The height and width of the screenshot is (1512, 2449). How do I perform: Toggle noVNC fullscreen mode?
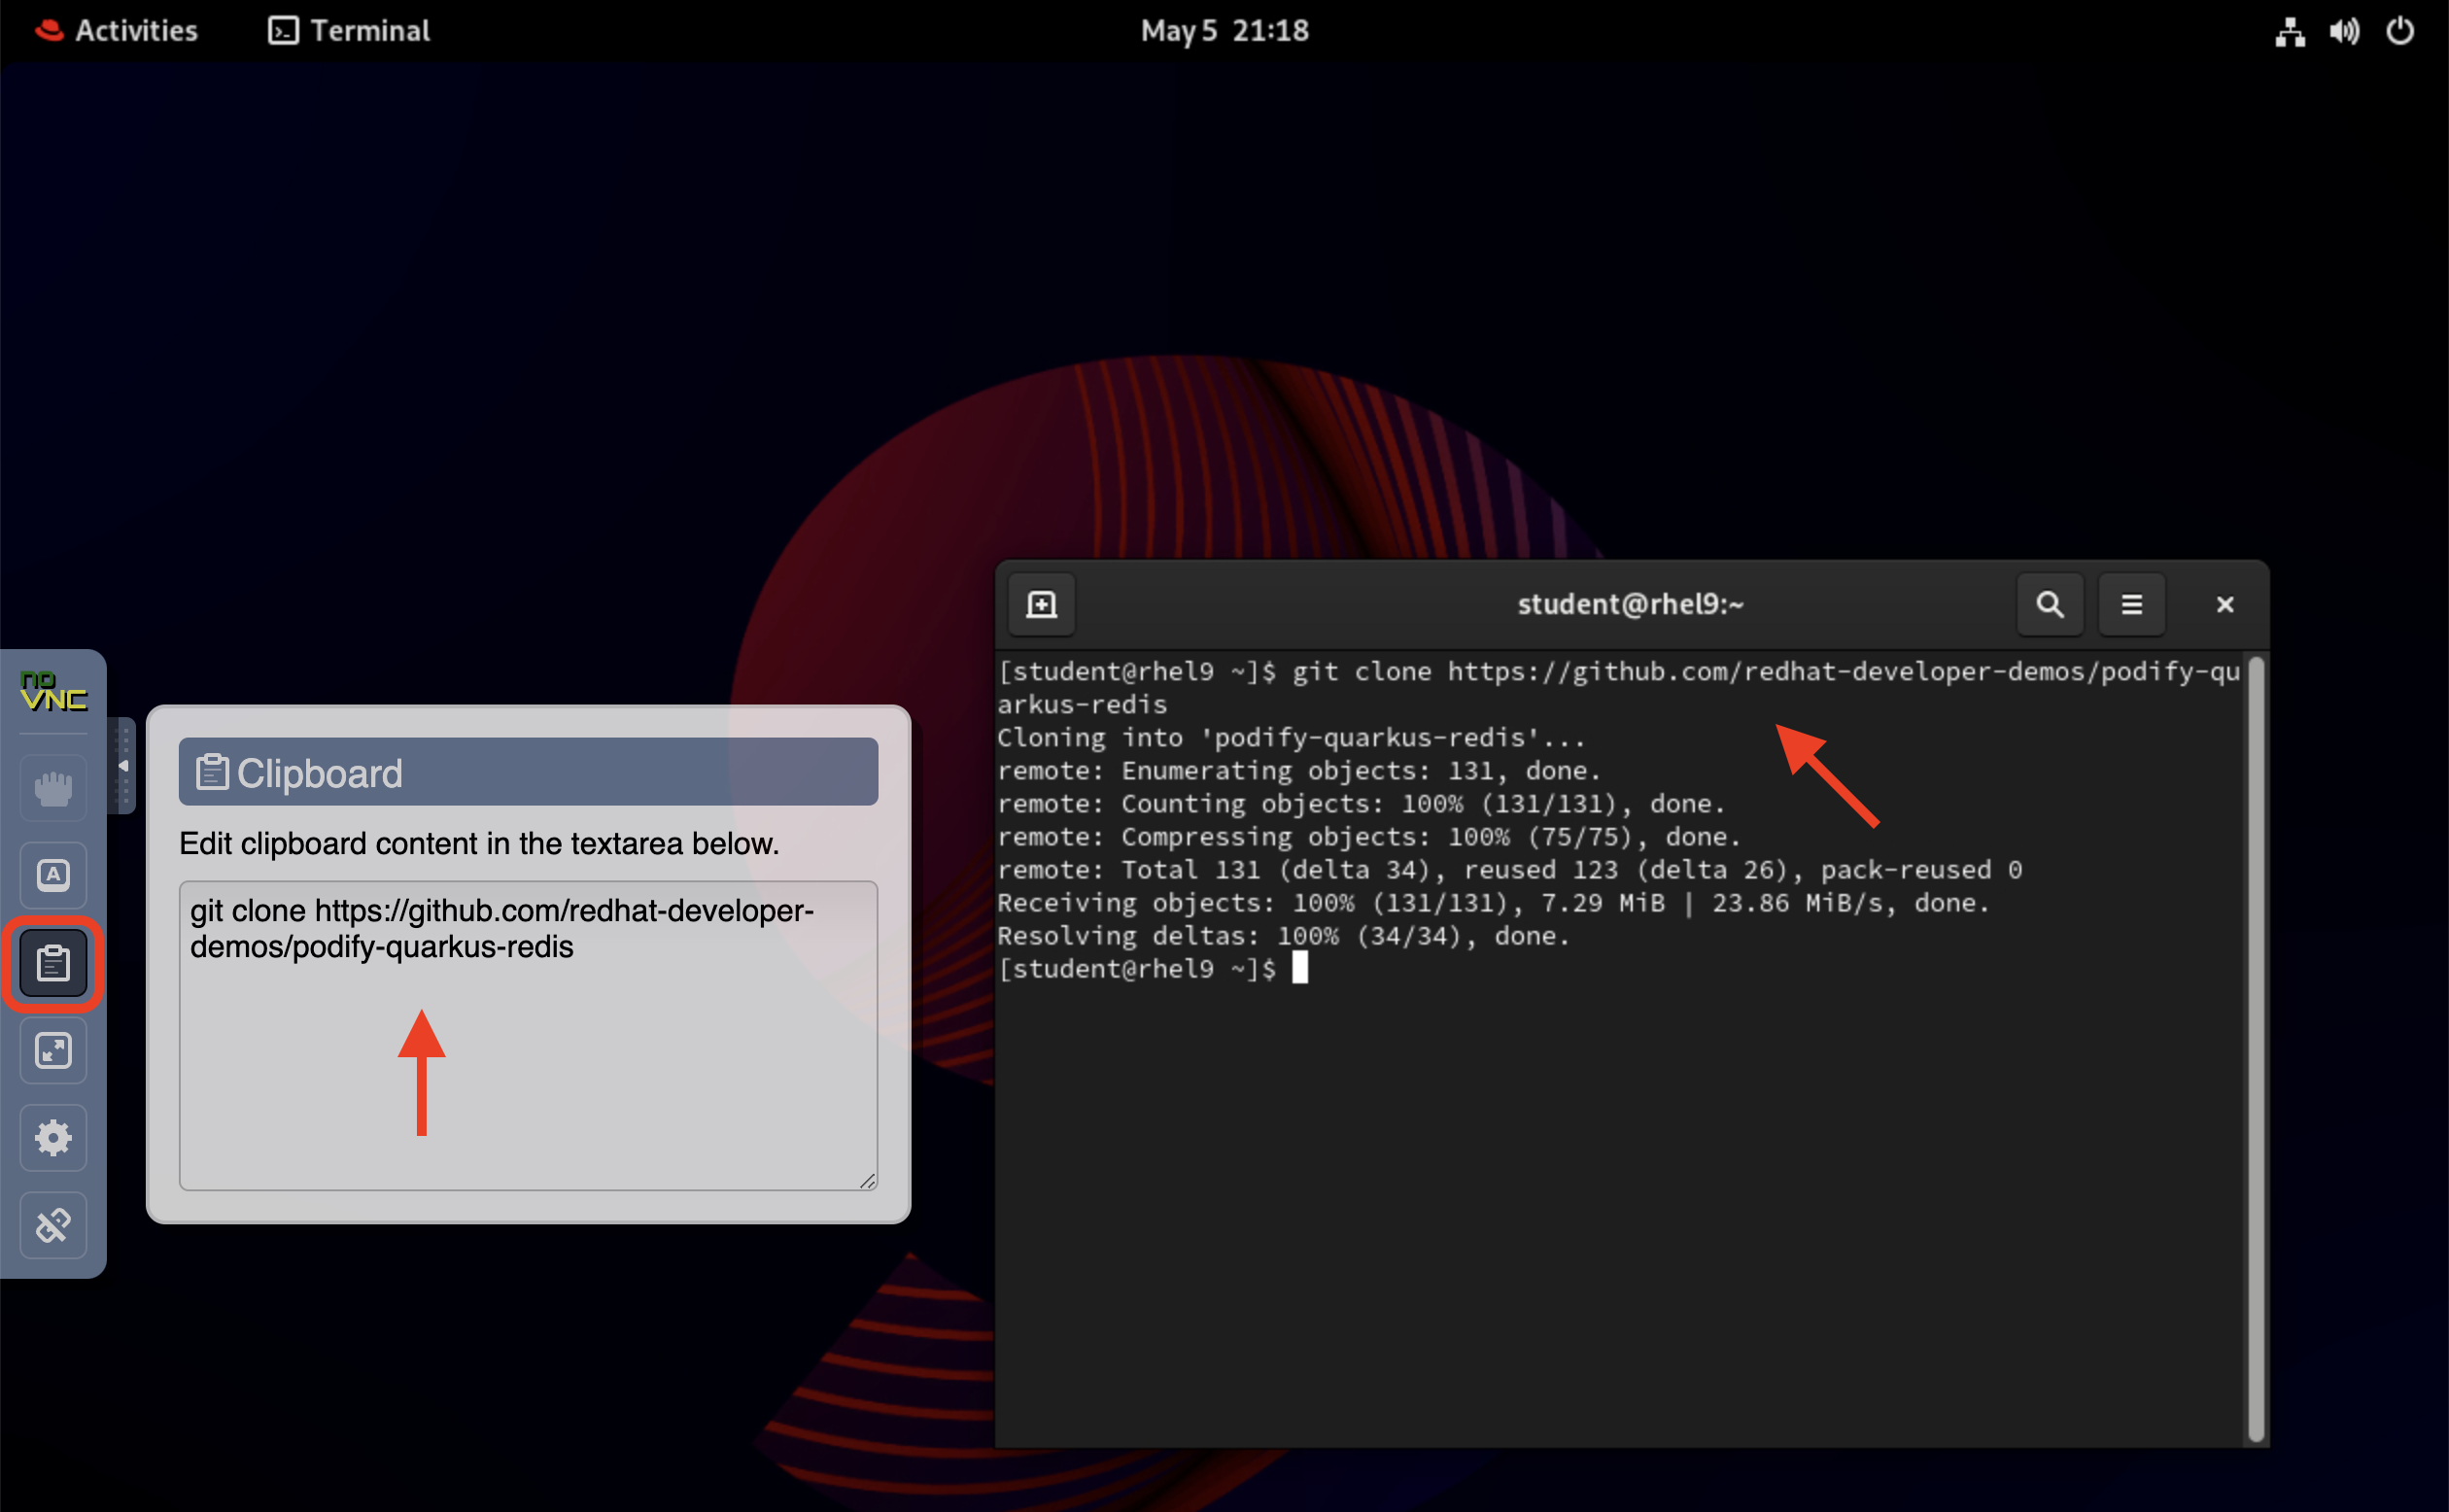(53, 1050)
